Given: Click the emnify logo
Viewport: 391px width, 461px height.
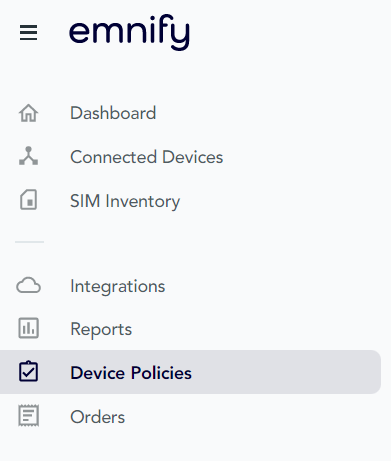Looking at the screenshot, I should pos(129,32).
